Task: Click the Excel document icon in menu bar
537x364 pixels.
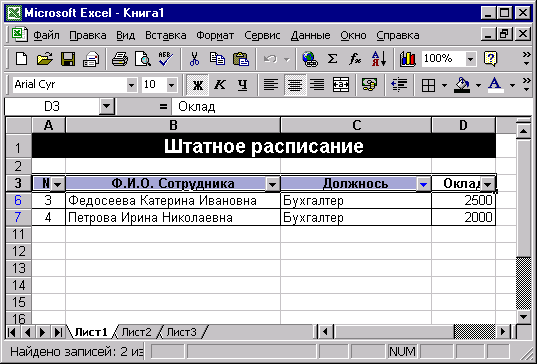Action: coord(20,35)
